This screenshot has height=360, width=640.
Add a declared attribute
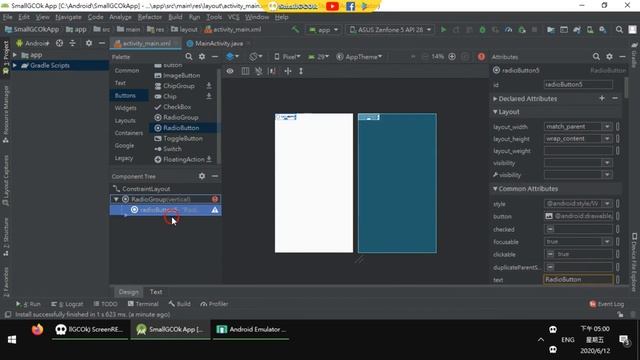602,98
